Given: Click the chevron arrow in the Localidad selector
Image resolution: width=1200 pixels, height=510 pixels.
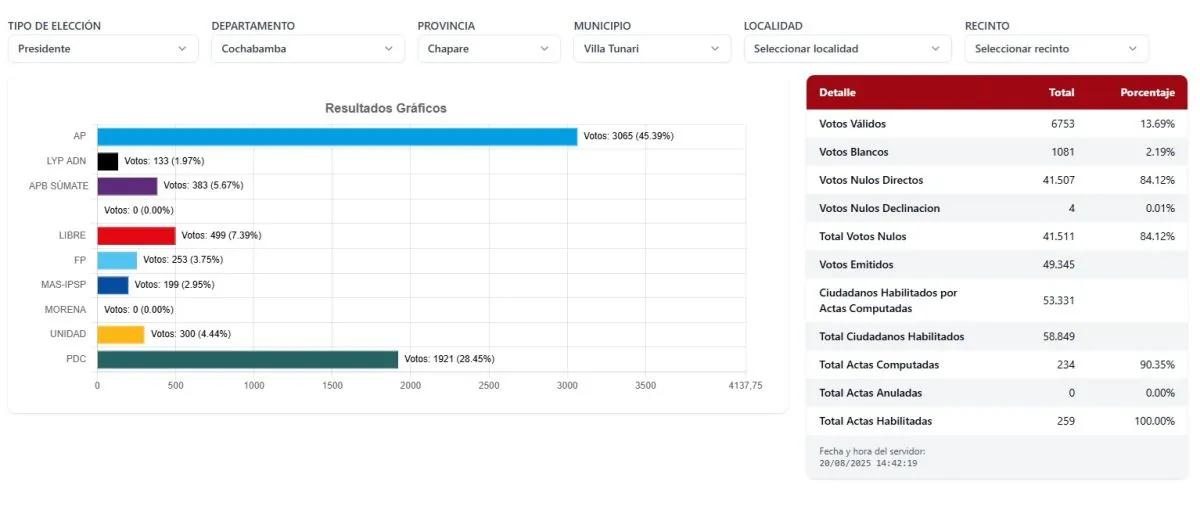Looking at the screenshot, I should pyautogui.click(x=936, y=49).
